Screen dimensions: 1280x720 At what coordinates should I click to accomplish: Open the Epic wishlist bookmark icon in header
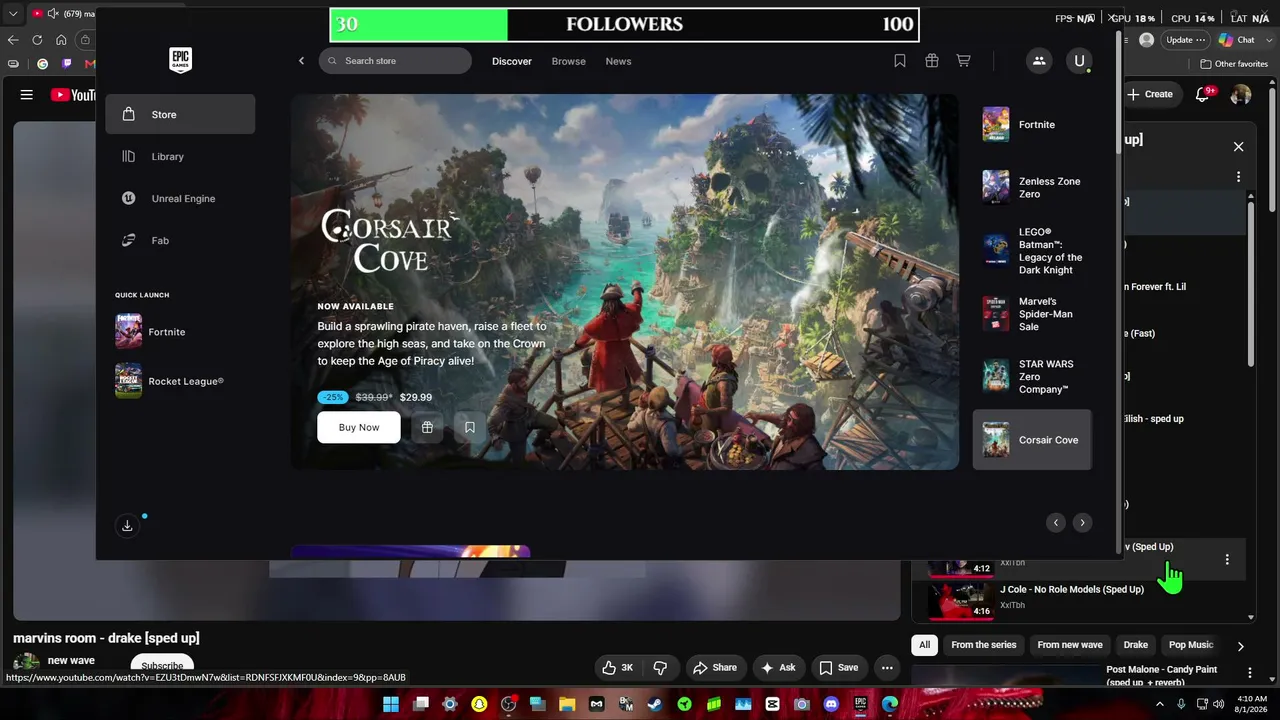(x=900, y=61)
